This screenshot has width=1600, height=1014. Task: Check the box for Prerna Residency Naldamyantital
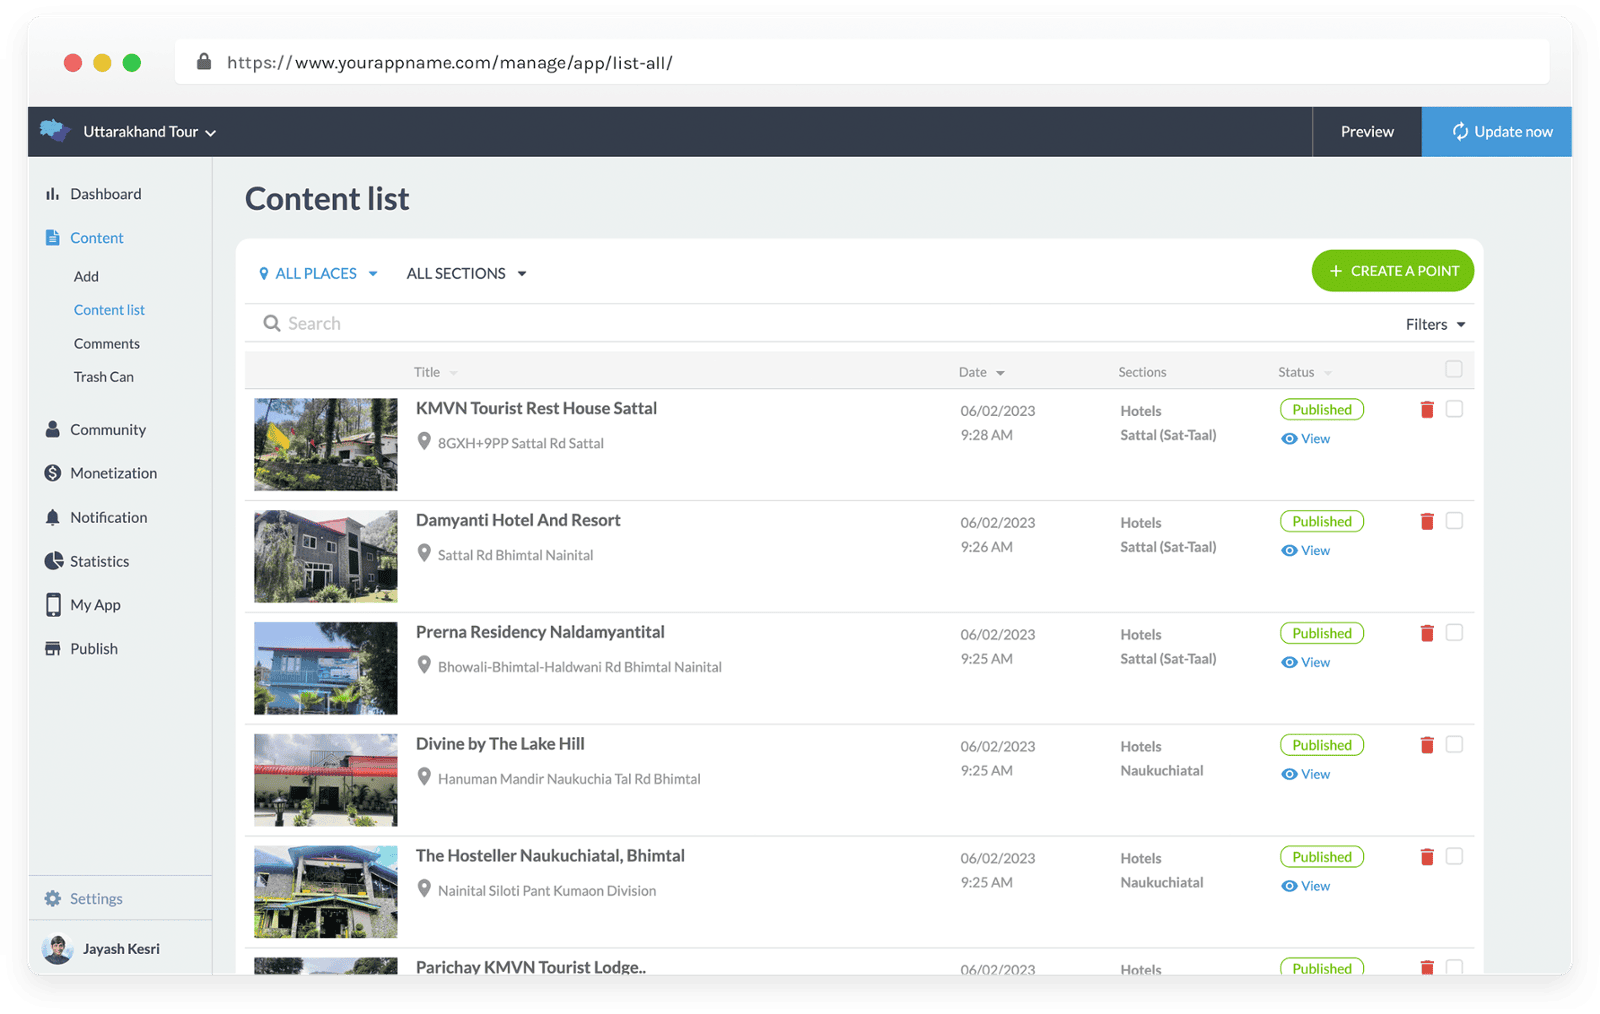[1454, 633]
